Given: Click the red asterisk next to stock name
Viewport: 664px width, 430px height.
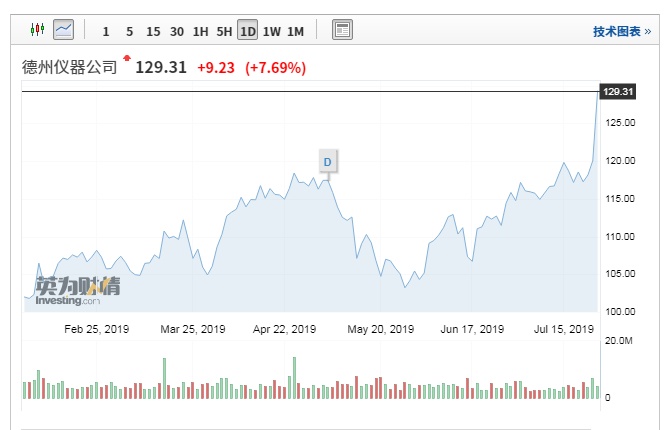Looking at the screenshot, I should [x=126, y=60].
